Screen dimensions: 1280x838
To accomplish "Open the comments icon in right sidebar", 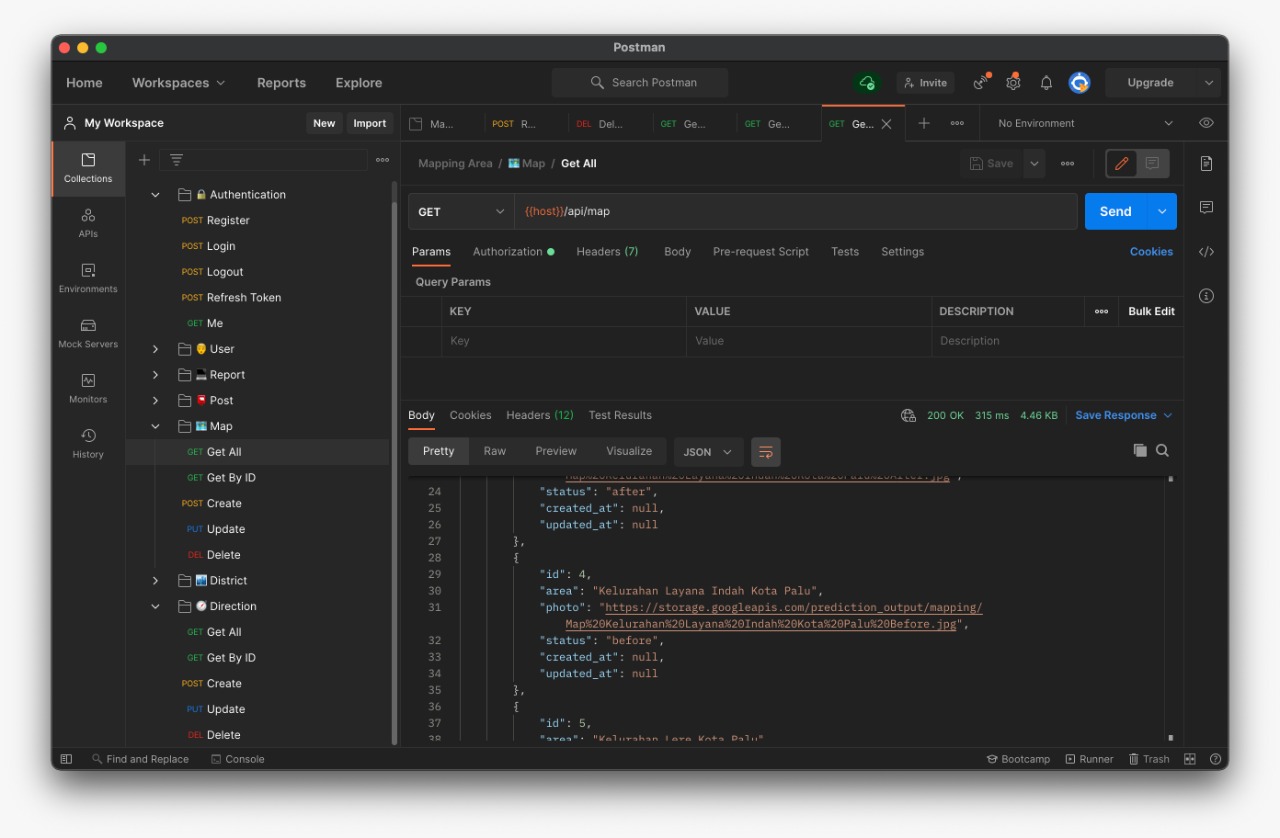I will coord(1206,207).
